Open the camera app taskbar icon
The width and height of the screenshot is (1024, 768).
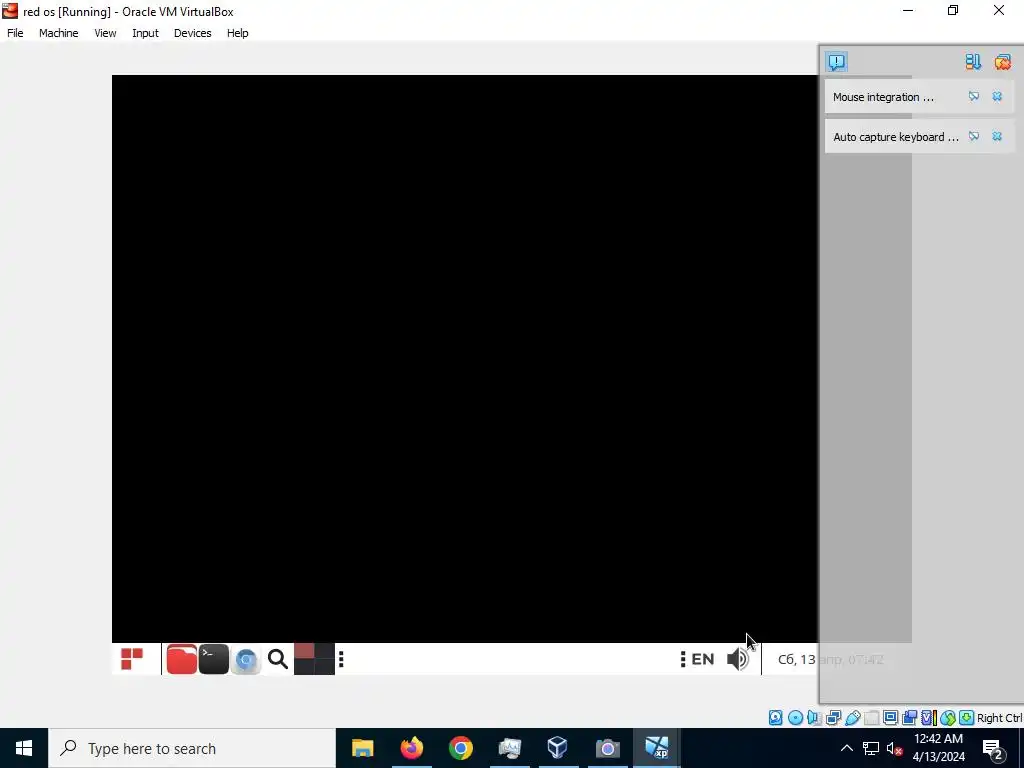(607, 748)
